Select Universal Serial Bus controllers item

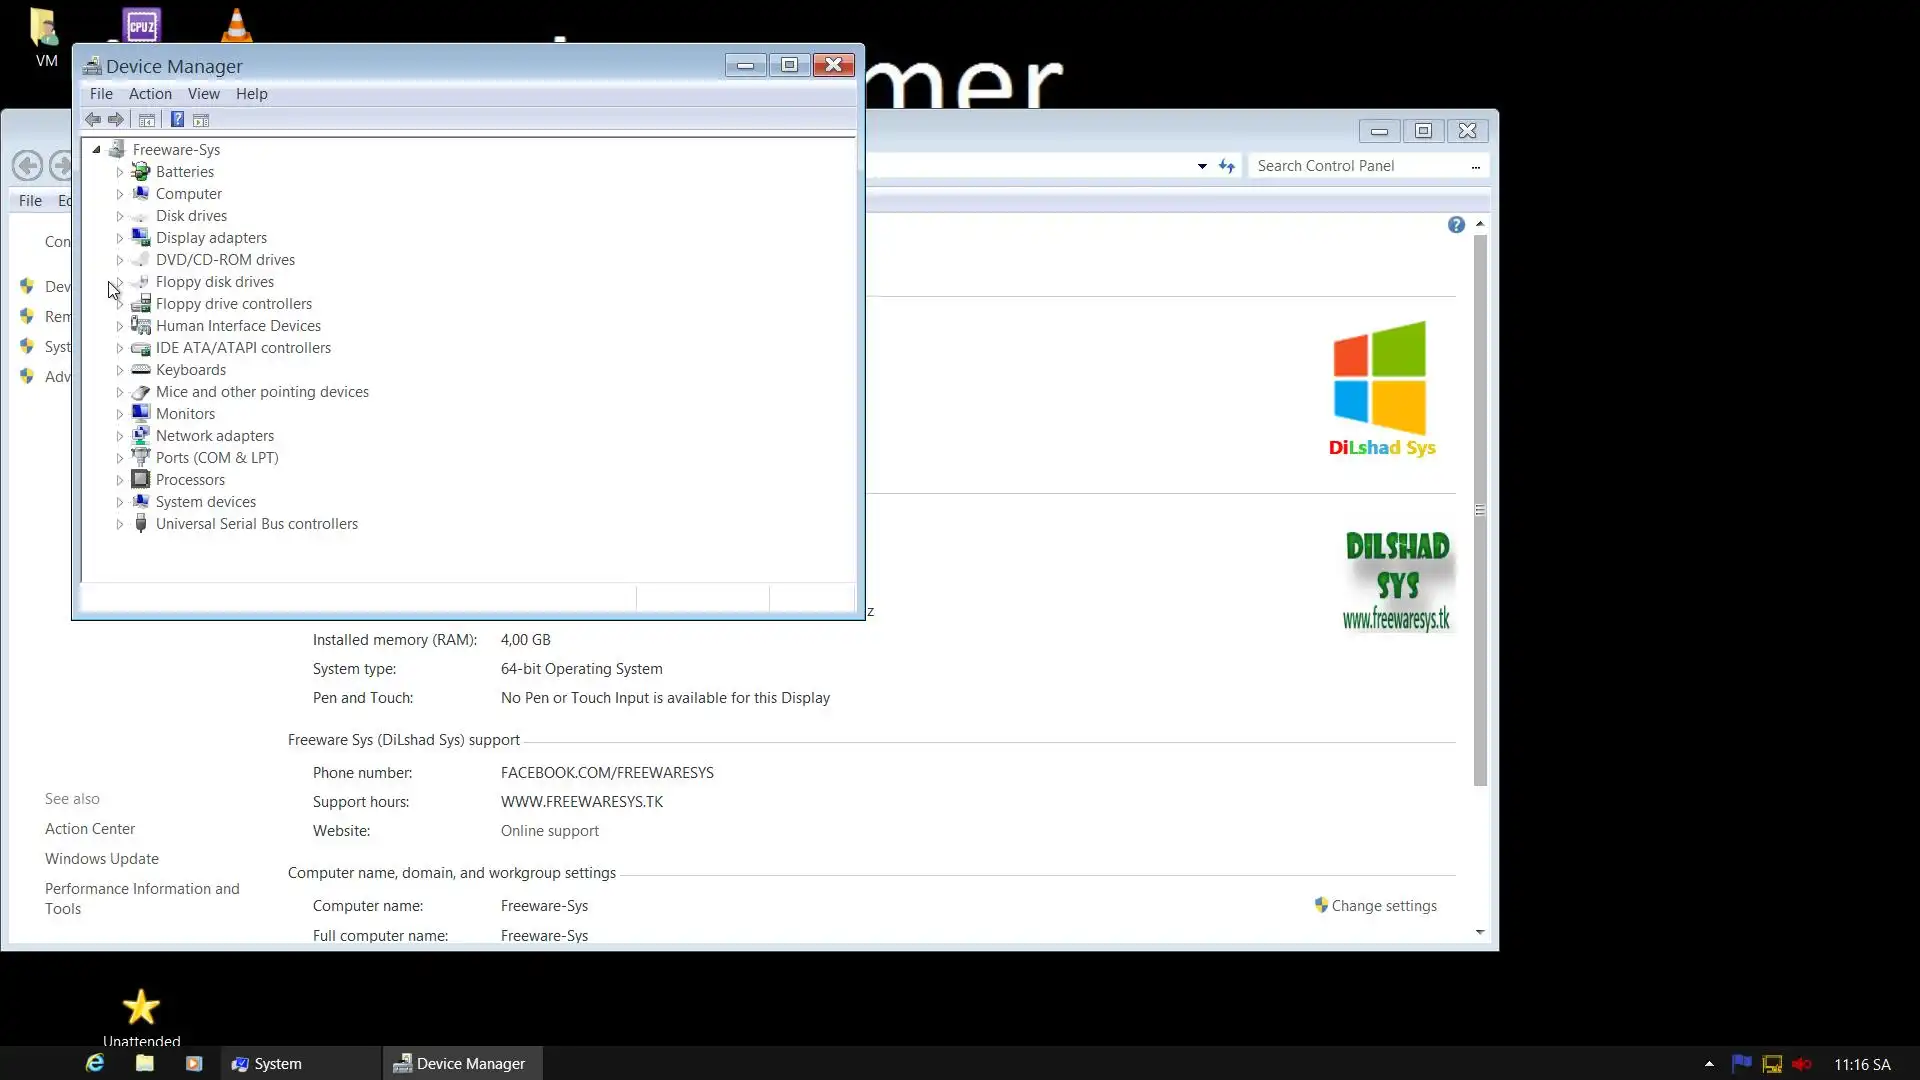256,524
